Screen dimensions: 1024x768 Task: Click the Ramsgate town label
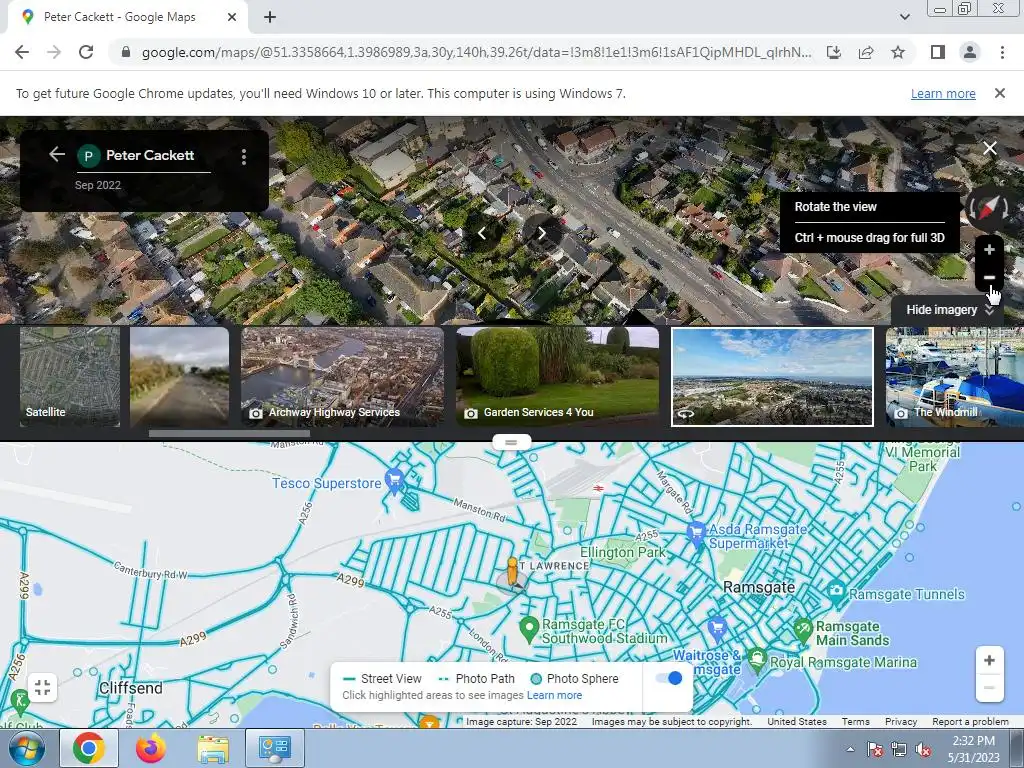pyautogui.click(x=759, y=587)
